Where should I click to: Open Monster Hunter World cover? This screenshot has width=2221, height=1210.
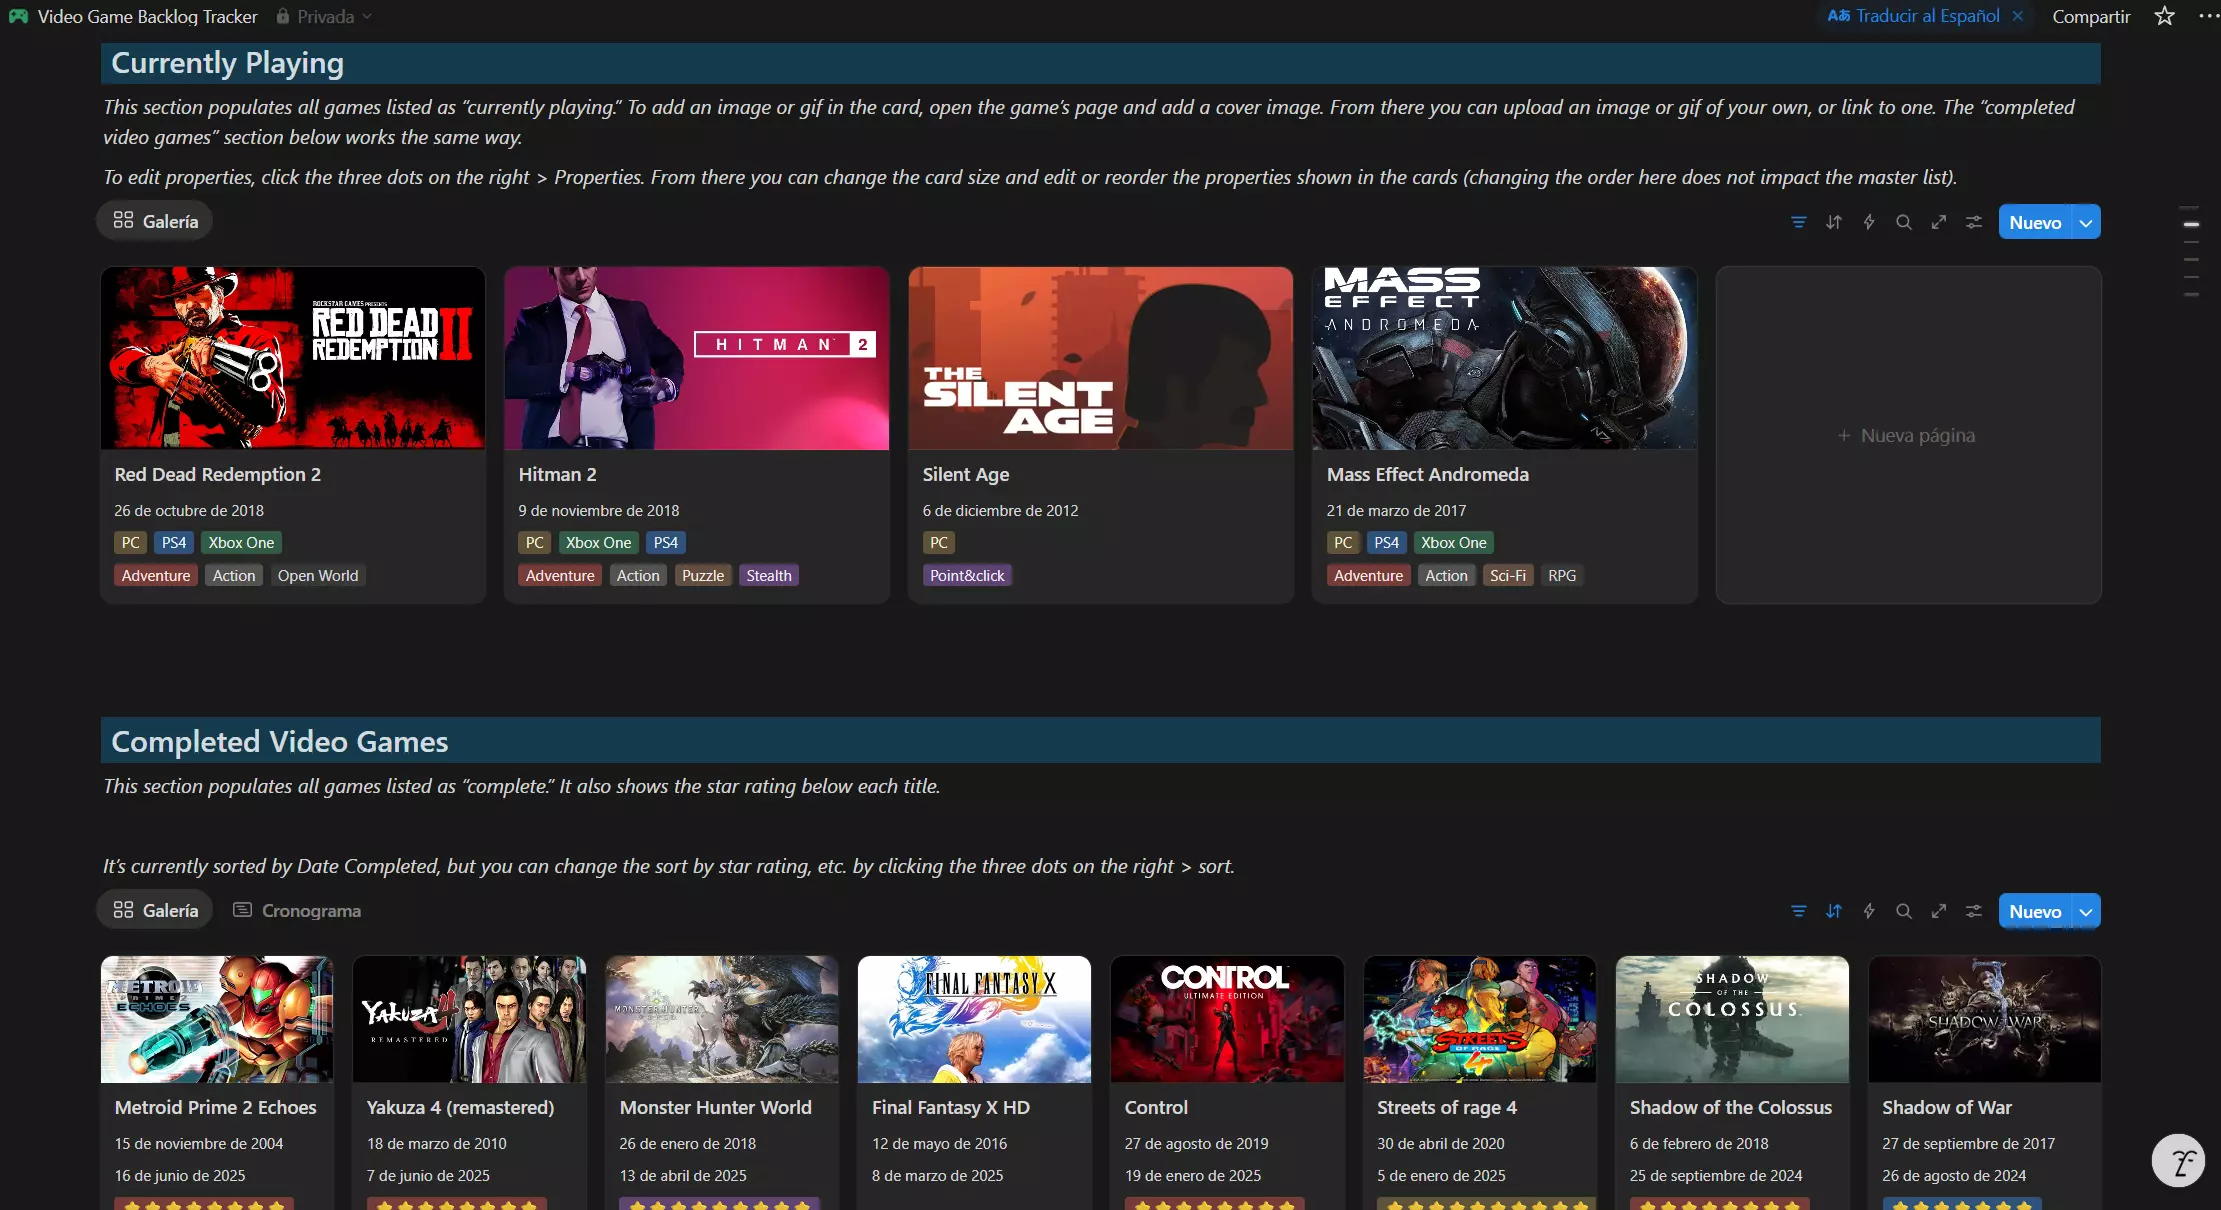722,1019
